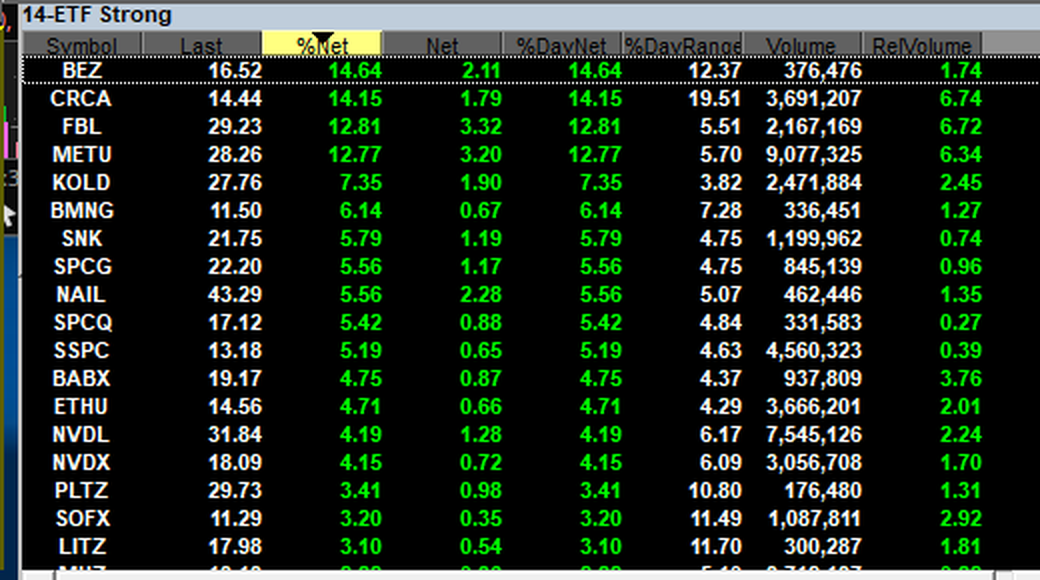Screen dimensions: 1040x580
Task: Select the NVDL symbol
Action: (81, 434)
